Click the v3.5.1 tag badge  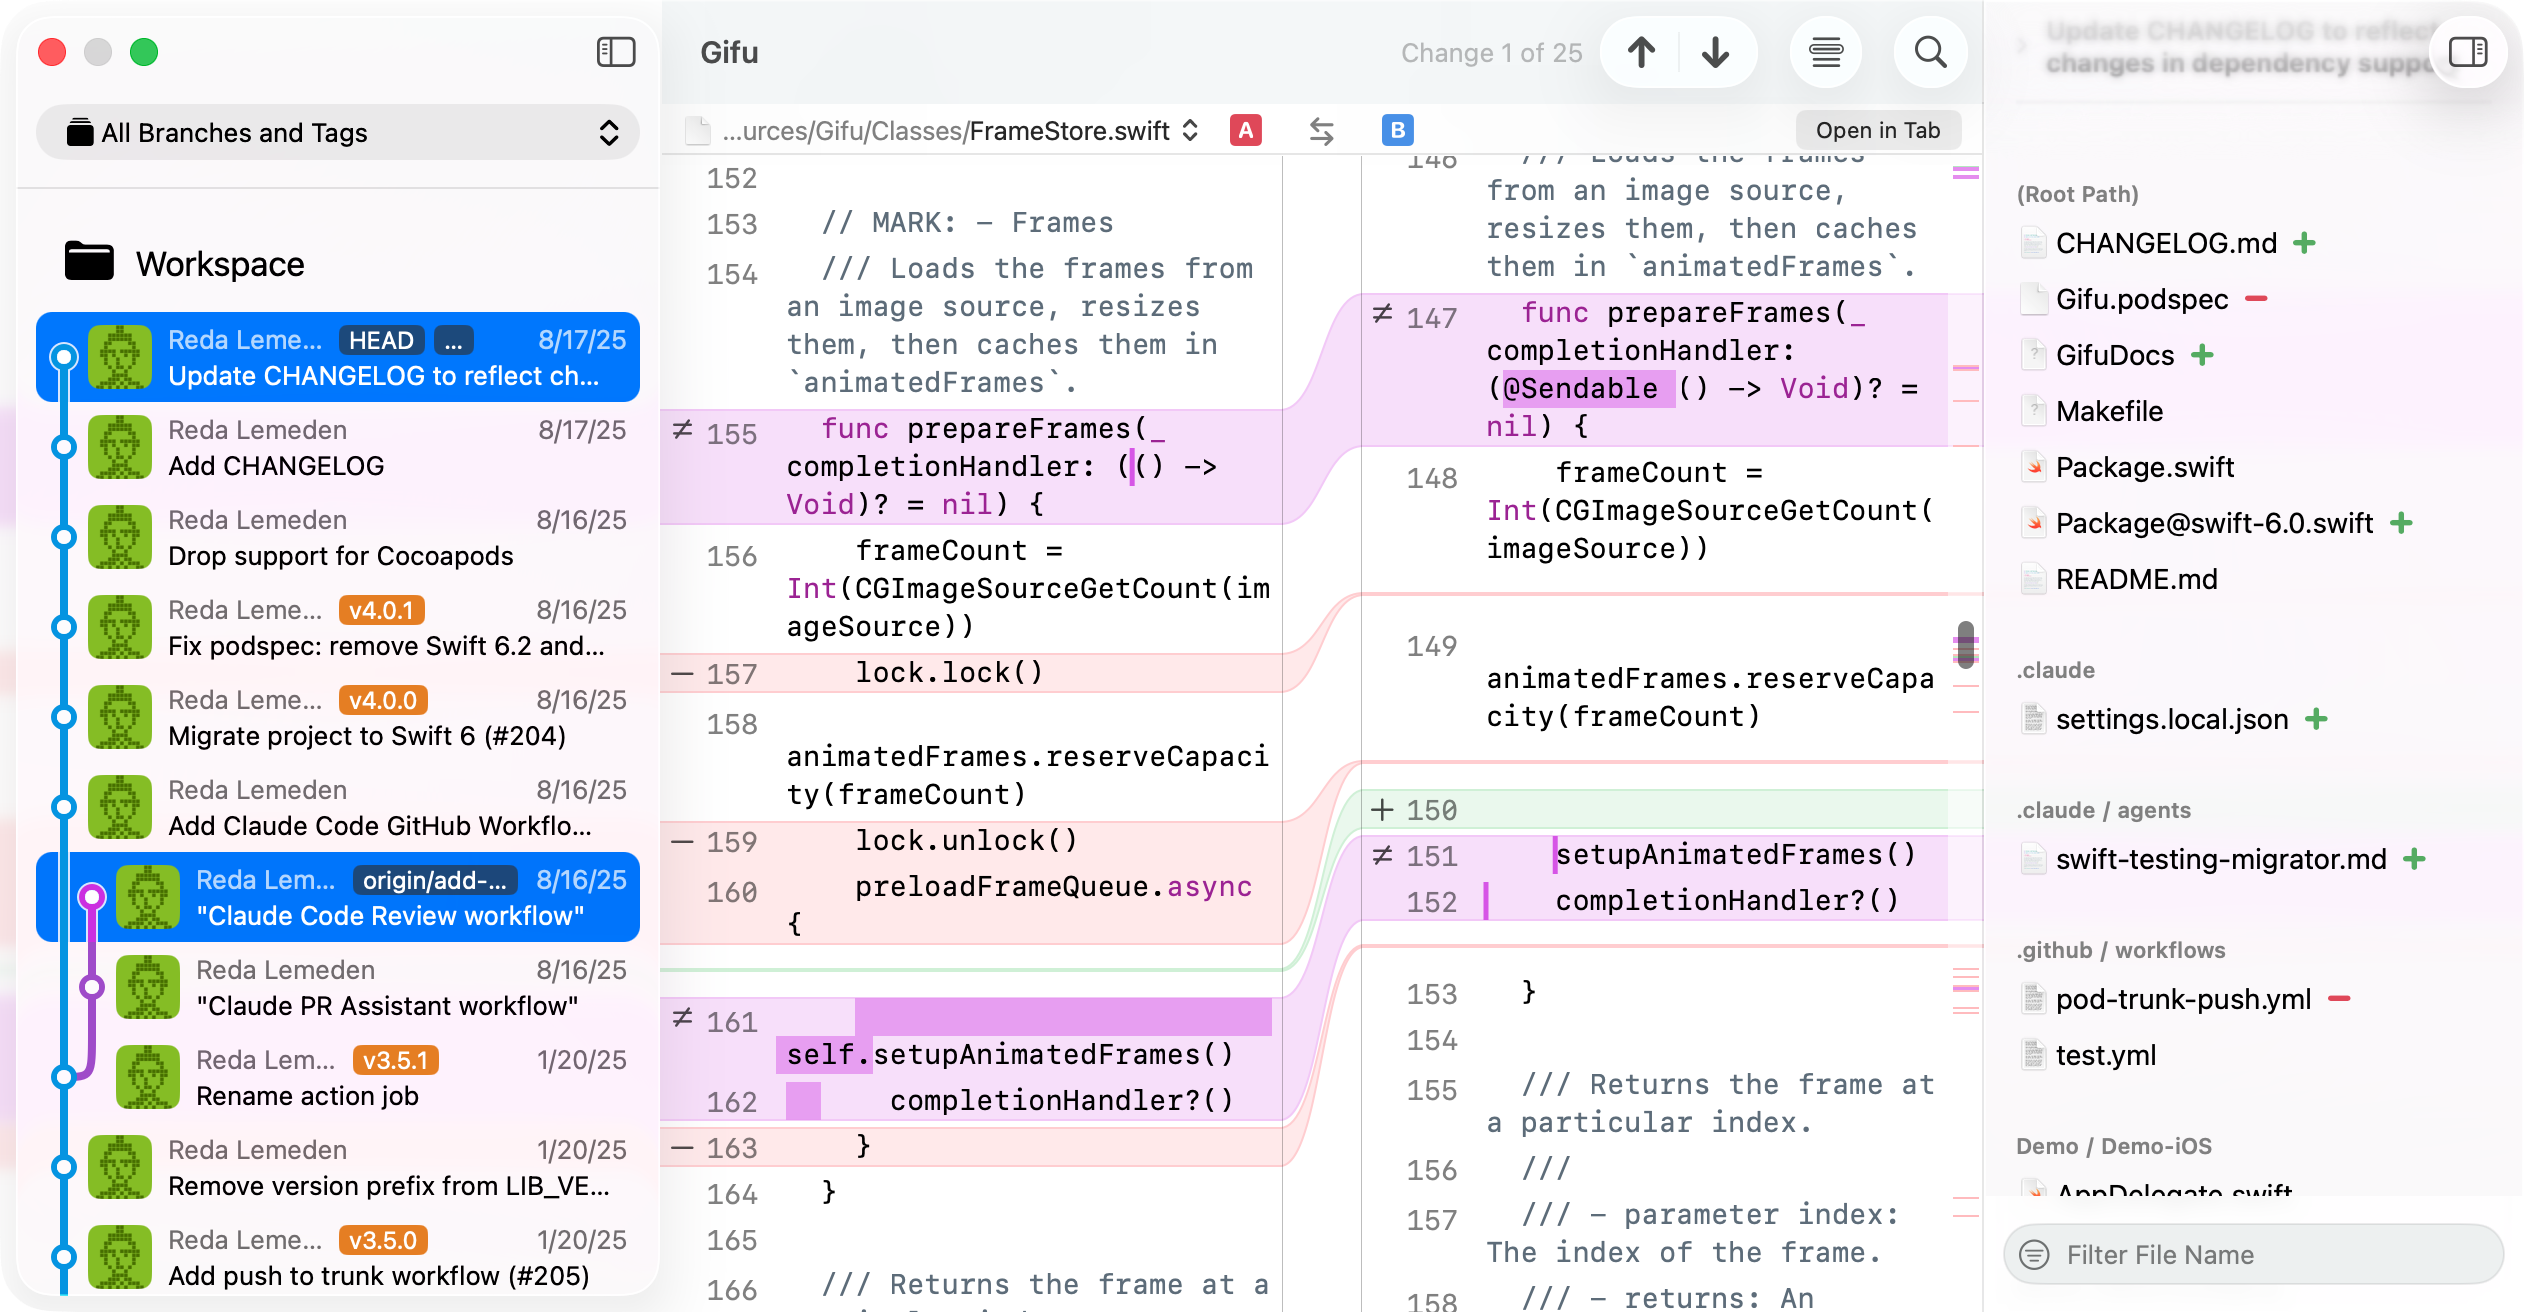point(395,1060)
